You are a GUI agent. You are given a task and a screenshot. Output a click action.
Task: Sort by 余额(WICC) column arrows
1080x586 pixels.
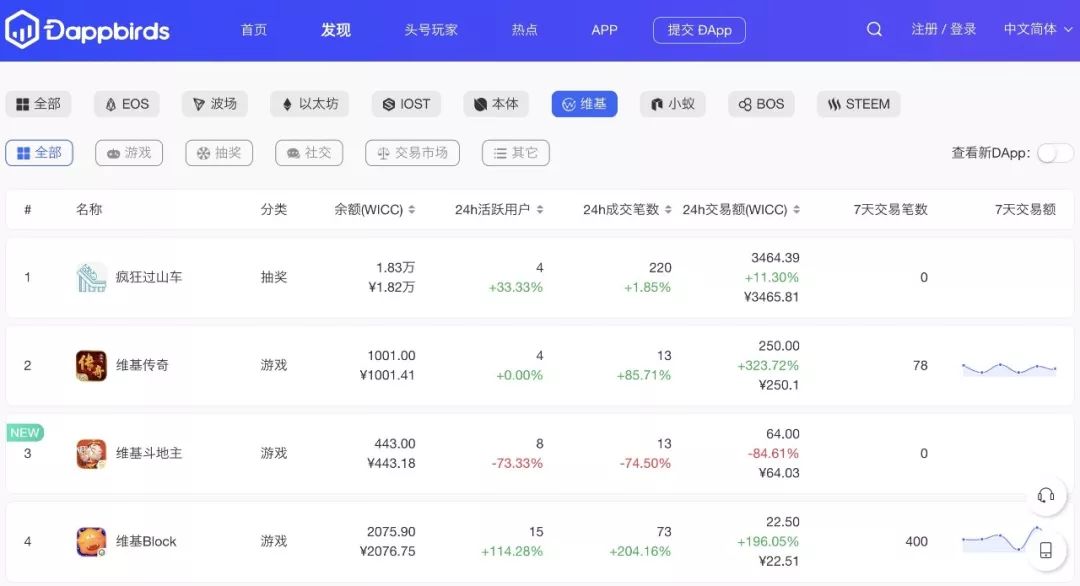[412, 209]
